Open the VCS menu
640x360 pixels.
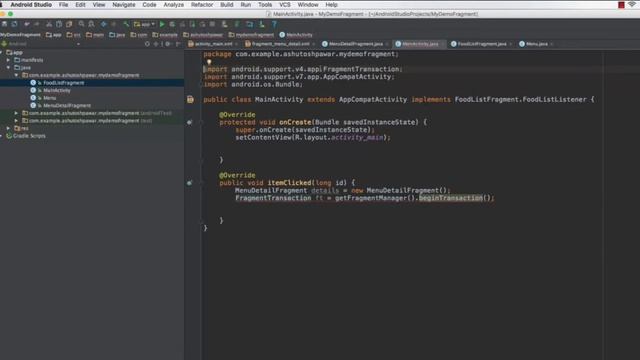pos(284,4)
